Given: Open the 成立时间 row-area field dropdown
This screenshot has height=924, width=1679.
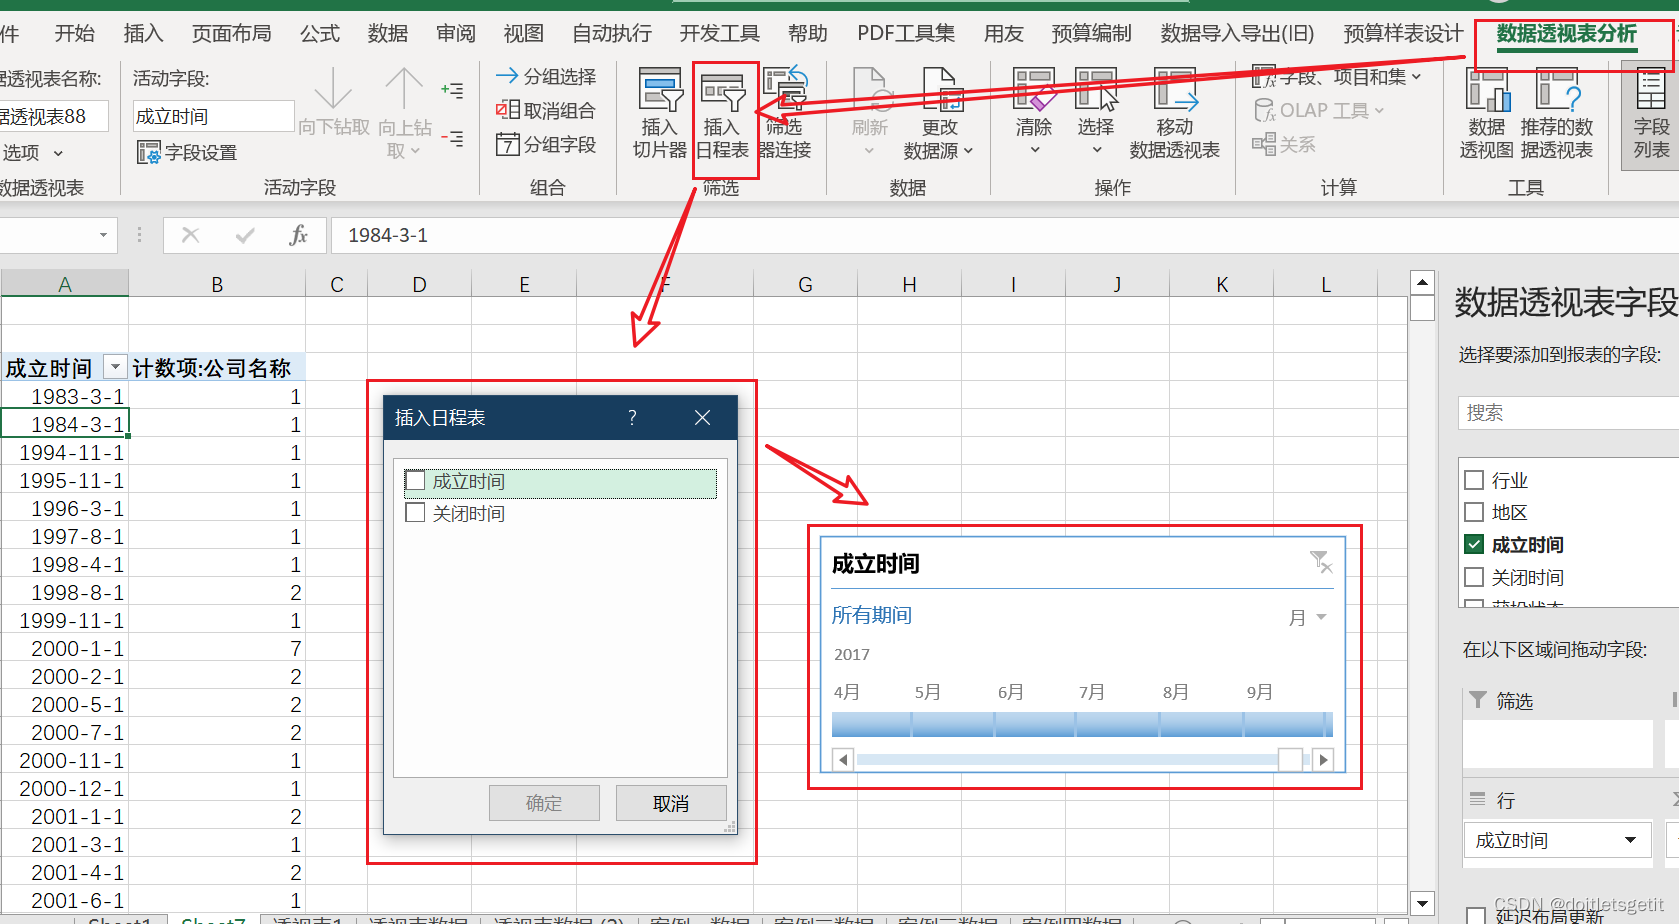Looking at the screenshot, I should (x=1630, y=840).
